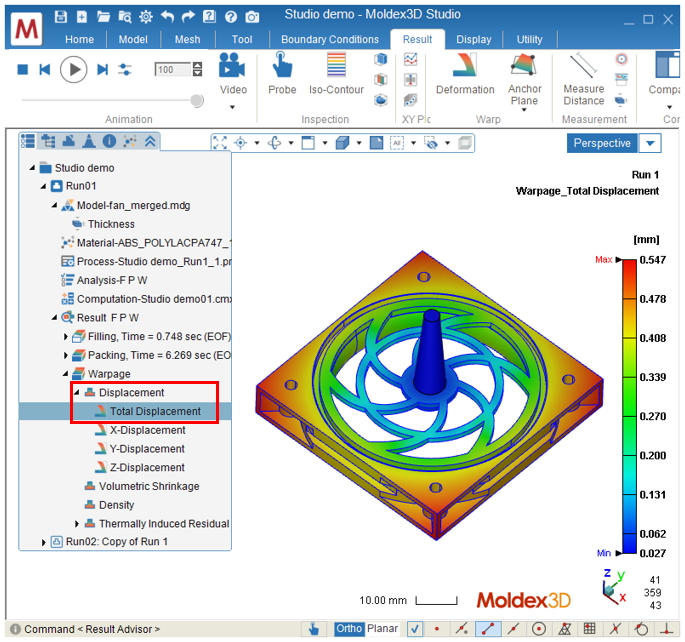Switch to the Display ribbon tab
685x642 pixels.
pos(474,39)
